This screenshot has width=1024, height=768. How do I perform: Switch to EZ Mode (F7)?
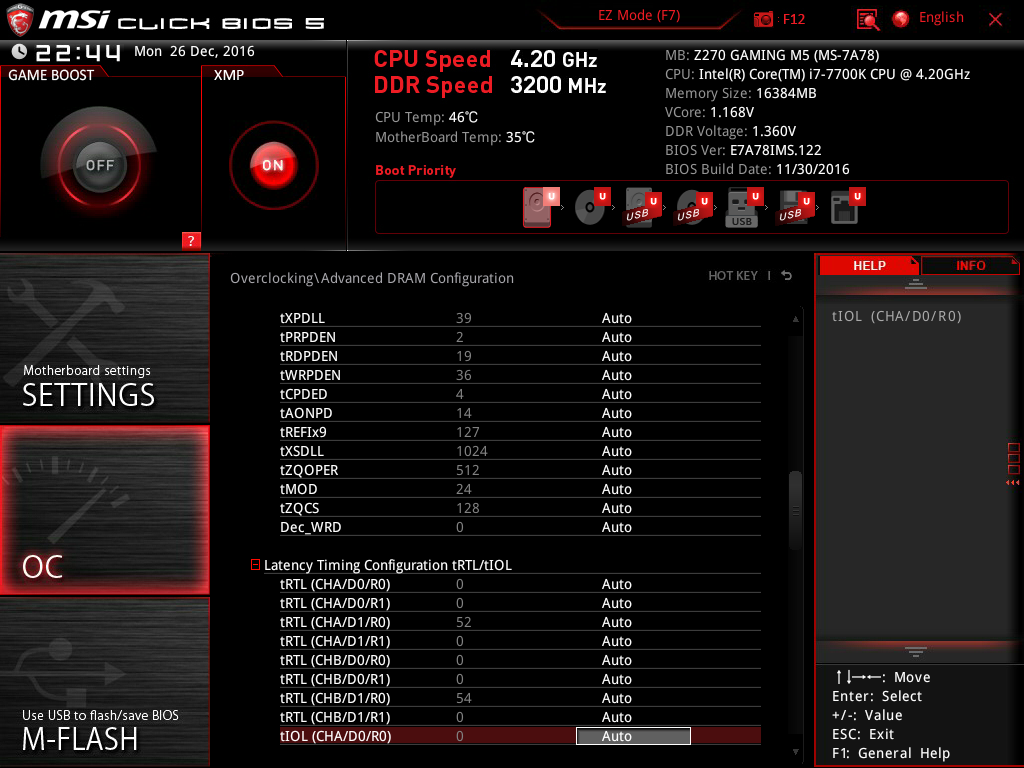pos(639,15)
